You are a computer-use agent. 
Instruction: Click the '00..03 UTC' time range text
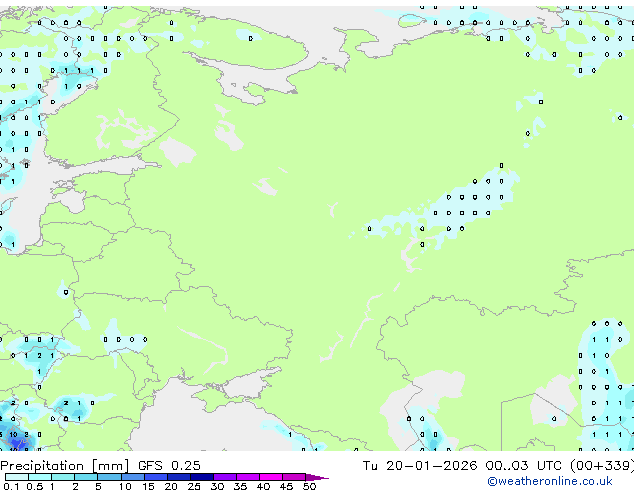(x=523, y=465)
